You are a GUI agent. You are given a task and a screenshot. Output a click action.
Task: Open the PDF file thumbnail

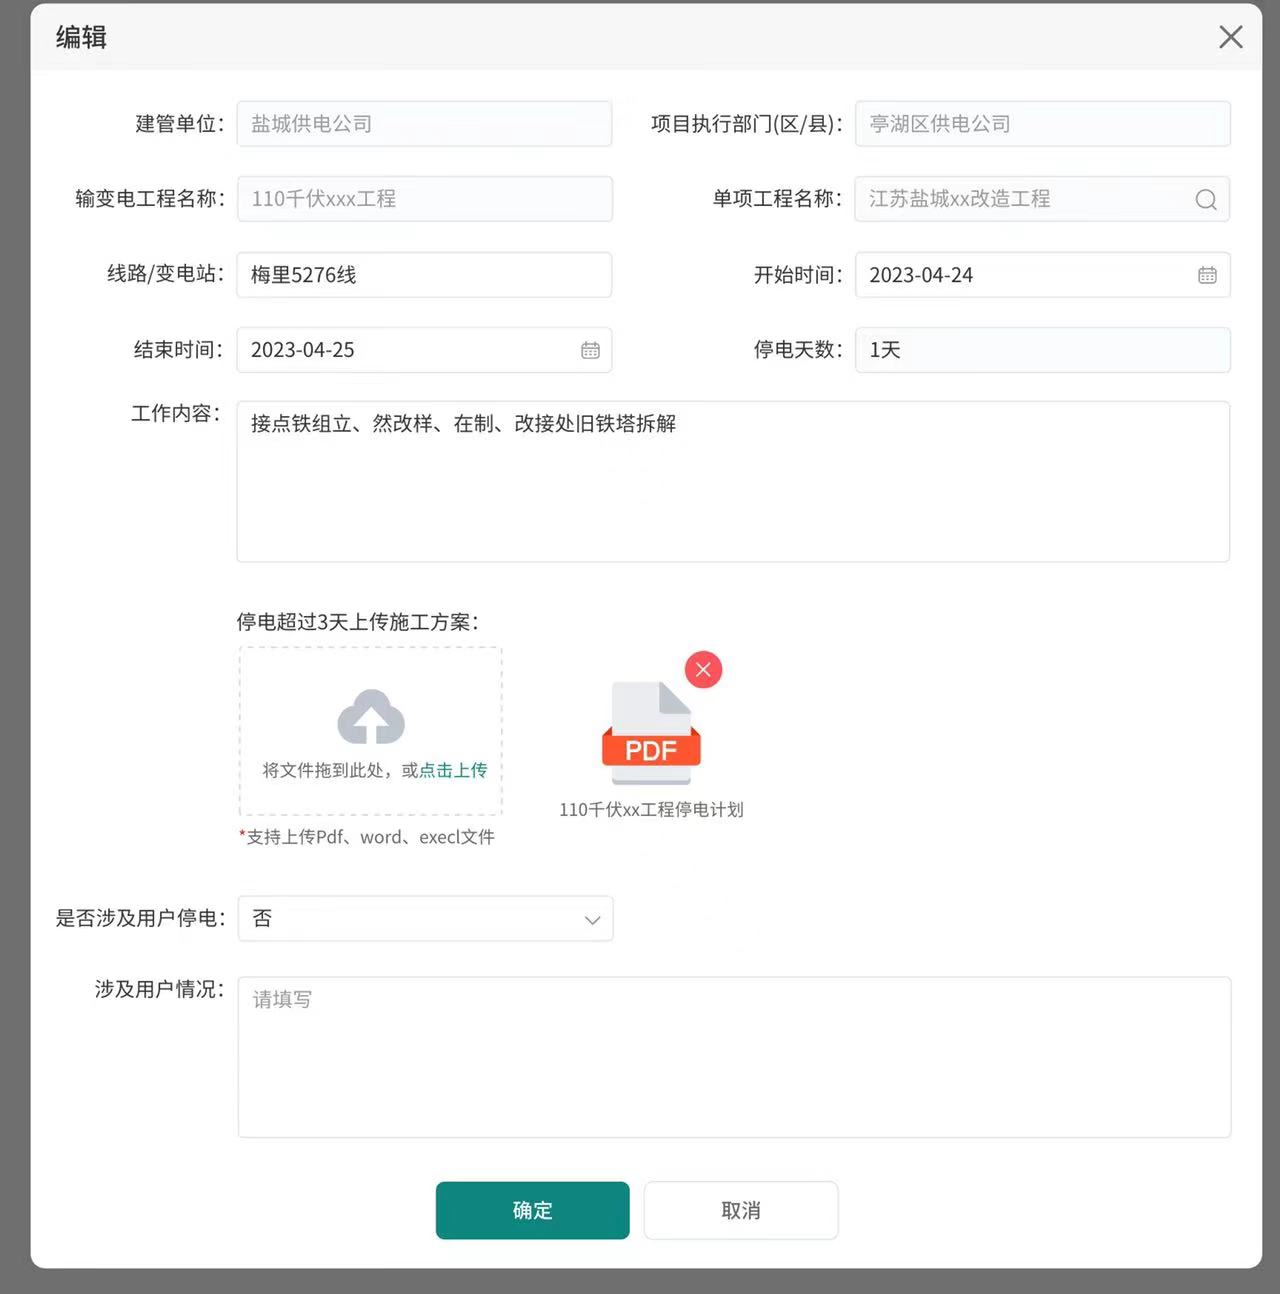[x=651, y=732]
